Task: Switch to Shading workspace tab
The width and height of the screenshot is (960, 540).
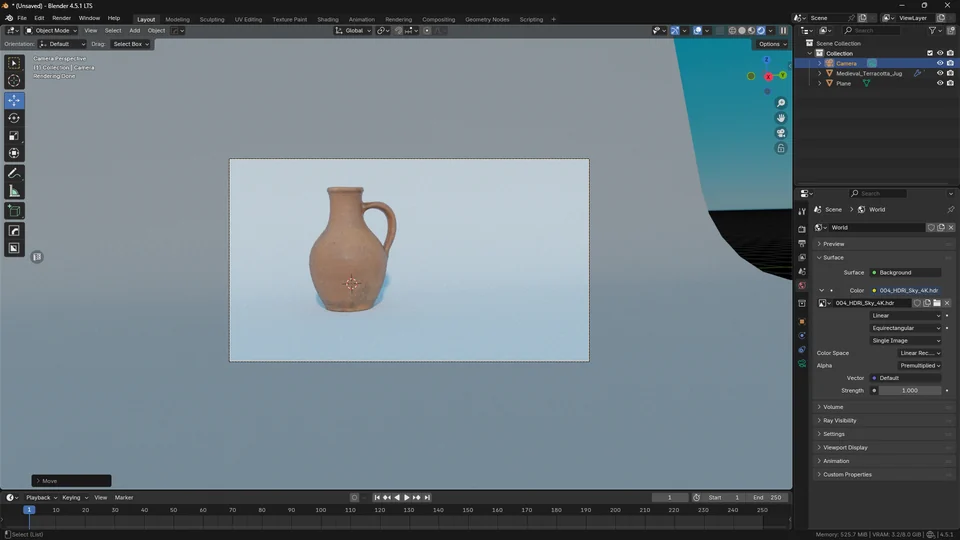Action: coord(328,20)
